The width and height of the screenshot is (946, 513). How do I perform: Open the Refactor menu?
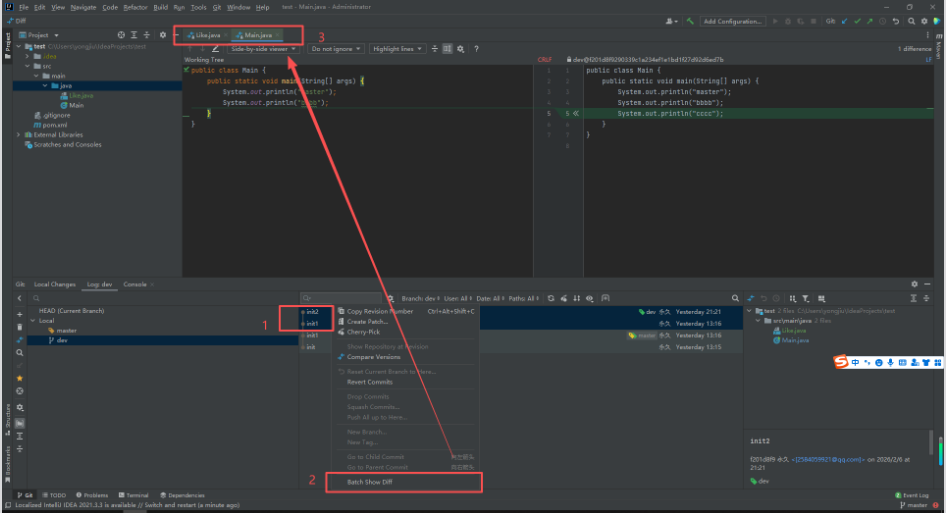tap(135, 7)
